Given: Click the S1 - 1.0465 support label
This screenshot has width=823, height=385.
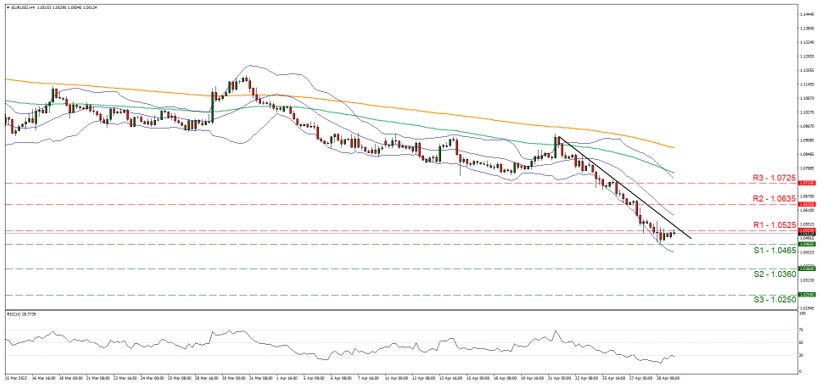Looking at the screenshot, I should pyautogui.click(x=774, y=251).
